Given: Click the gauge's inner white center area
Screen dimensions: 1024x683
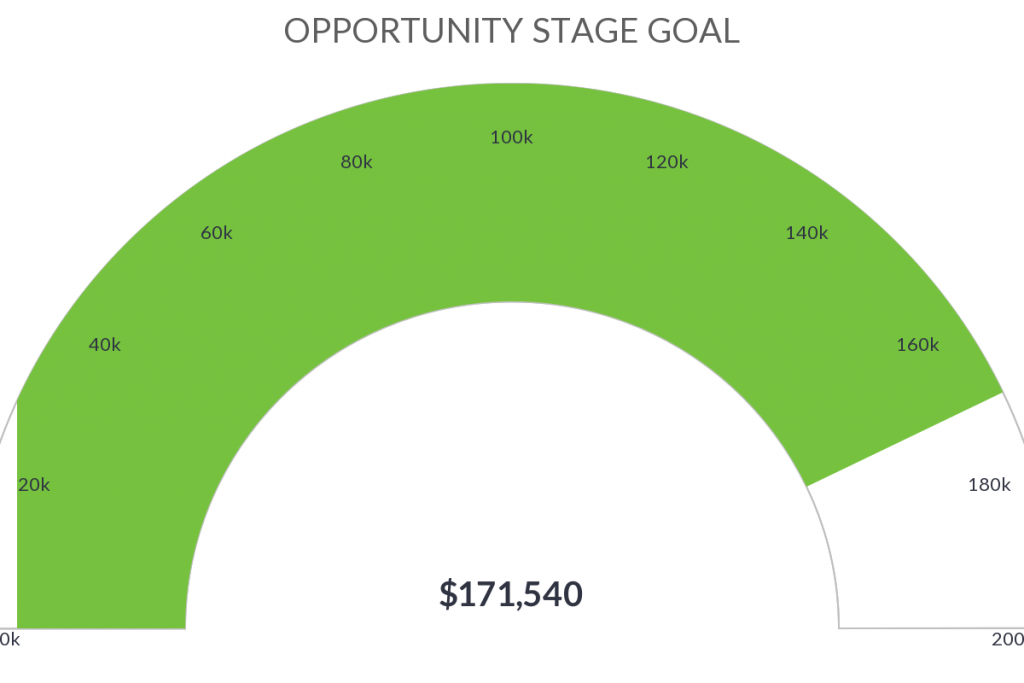Looking at the screenshot, I should (x=512, y=470).
